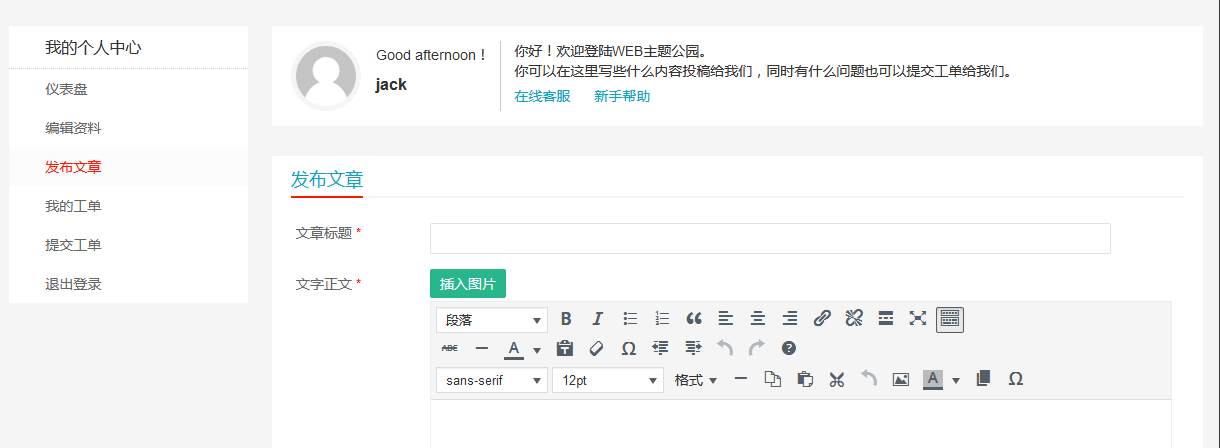Screen dimensions: 1220x448
Task: Go to 我的工单 in the sidebar
Action: (x=73, y=206)
